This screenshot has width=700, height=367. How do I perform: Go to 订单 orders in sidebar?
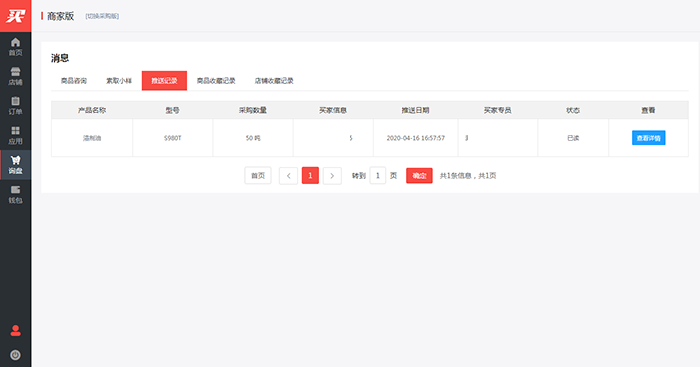[15, 106]
